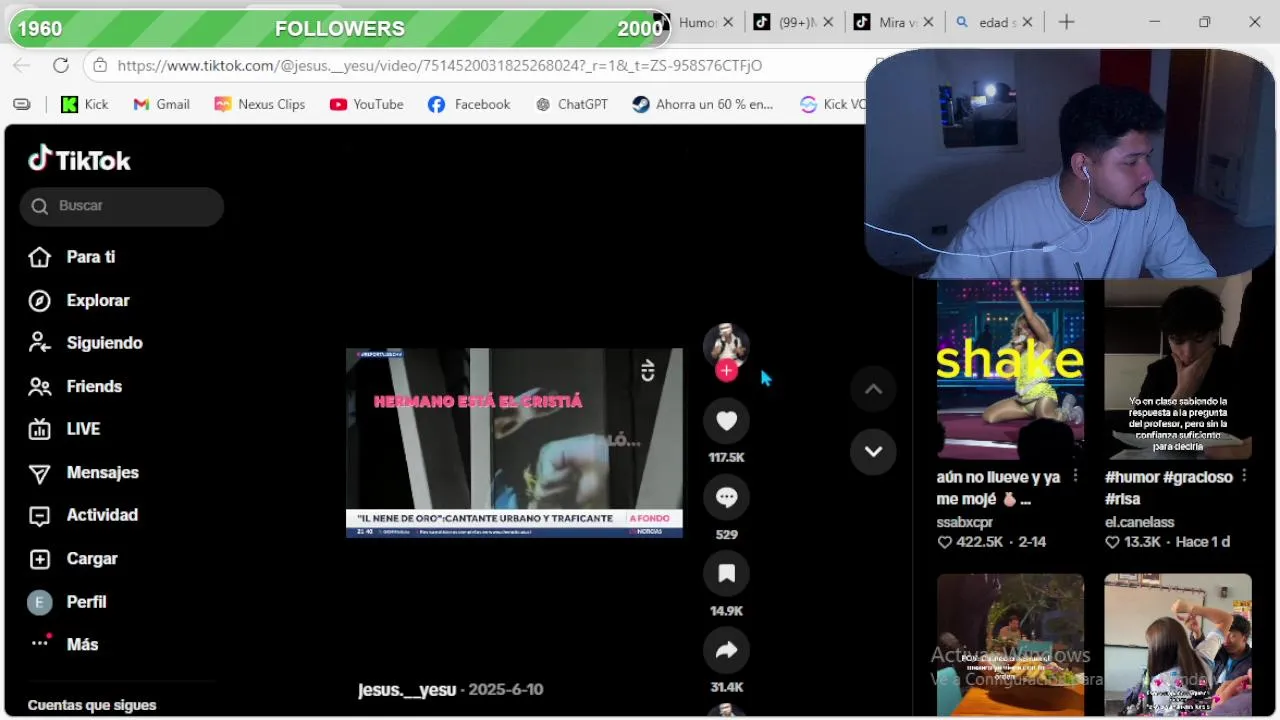Reload the page in browser

pyautogui.click(x=61, y=65)
